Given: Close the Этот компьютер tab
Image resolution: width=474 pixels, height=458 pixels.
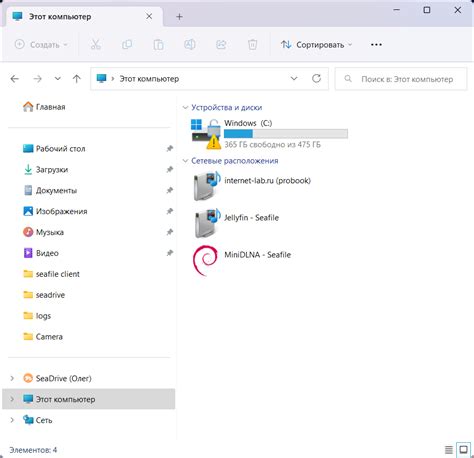Looking at the screenshot, I should [x=149, y=16].
